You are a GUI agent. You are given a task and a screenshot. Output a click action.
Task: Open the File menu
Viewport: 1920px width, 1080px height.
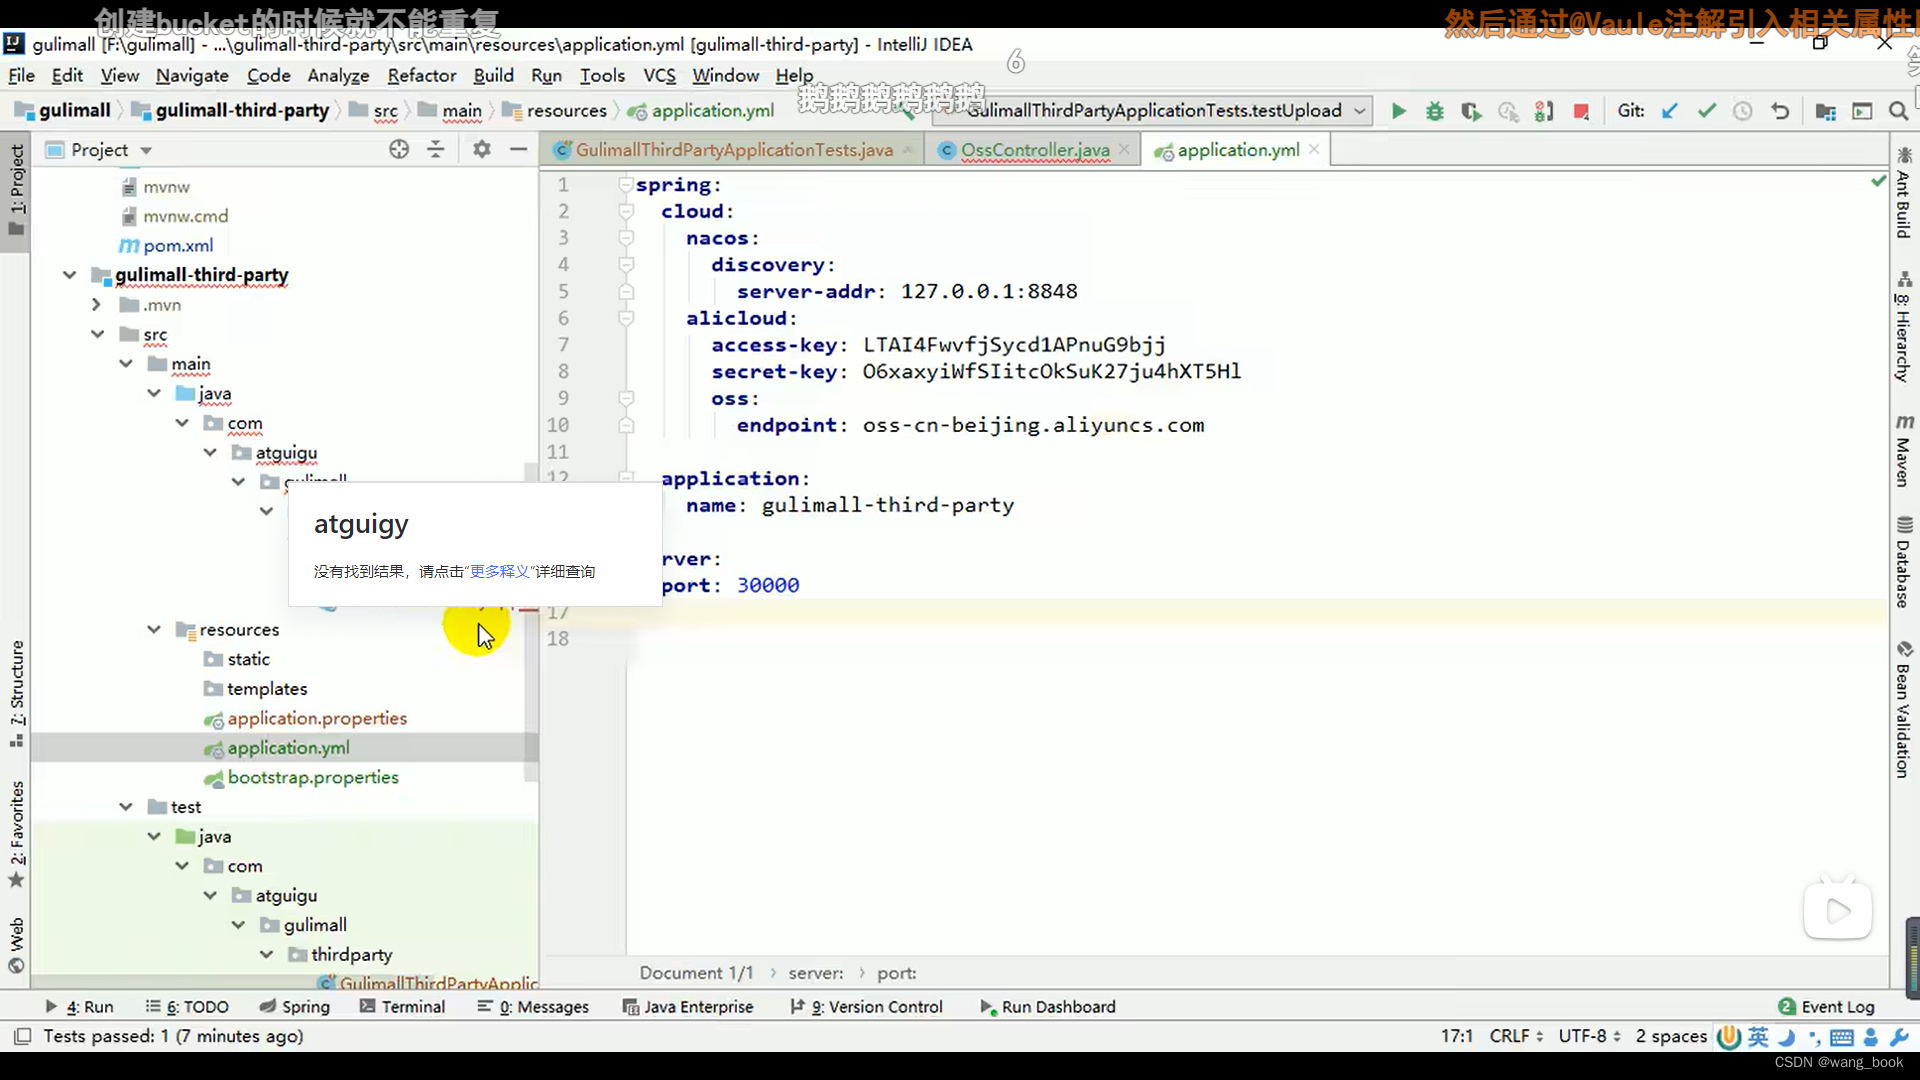coord(21,75)
